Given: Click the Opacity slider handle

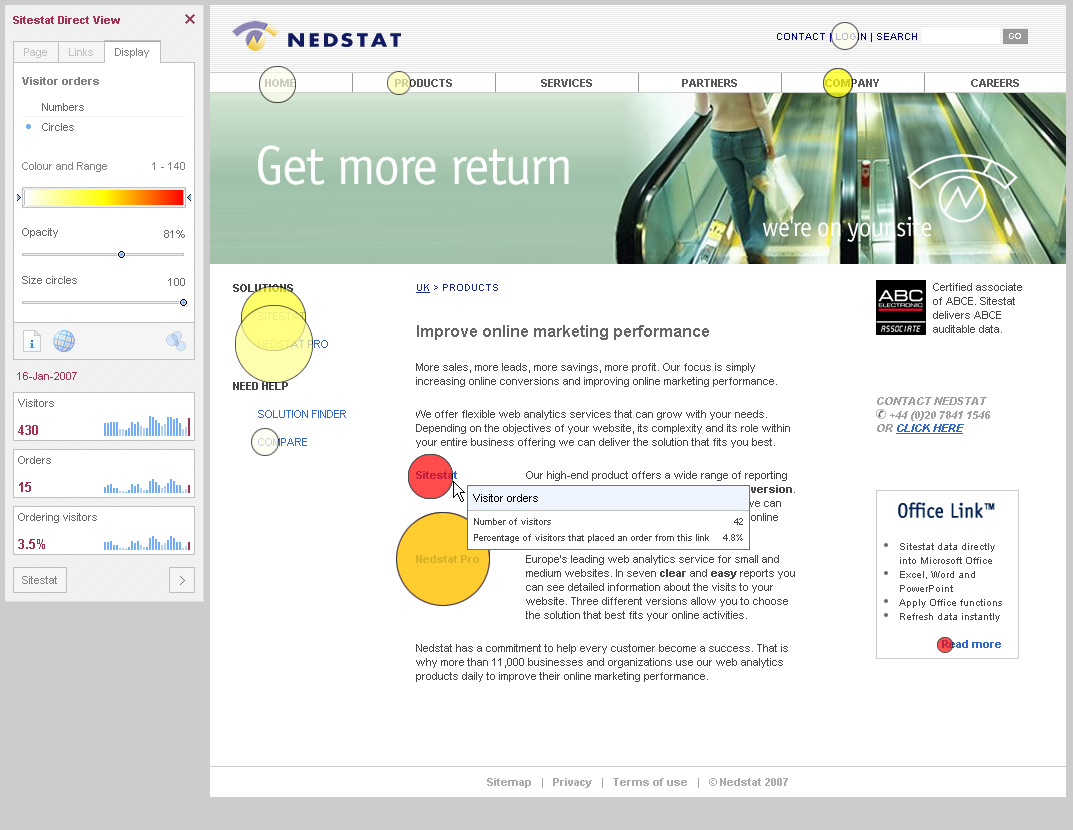Looking at the screenshot, I should (x=121, y=254).
